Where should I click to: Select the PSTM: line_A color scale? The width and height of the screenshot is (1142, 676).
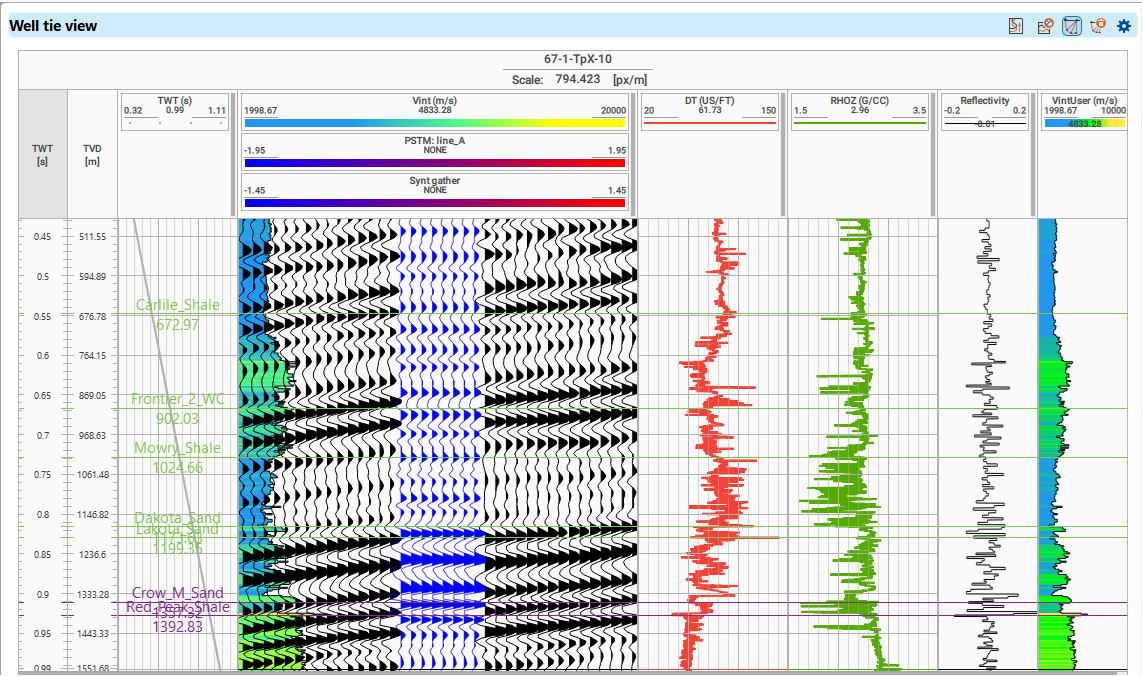[x=435, y=162]
